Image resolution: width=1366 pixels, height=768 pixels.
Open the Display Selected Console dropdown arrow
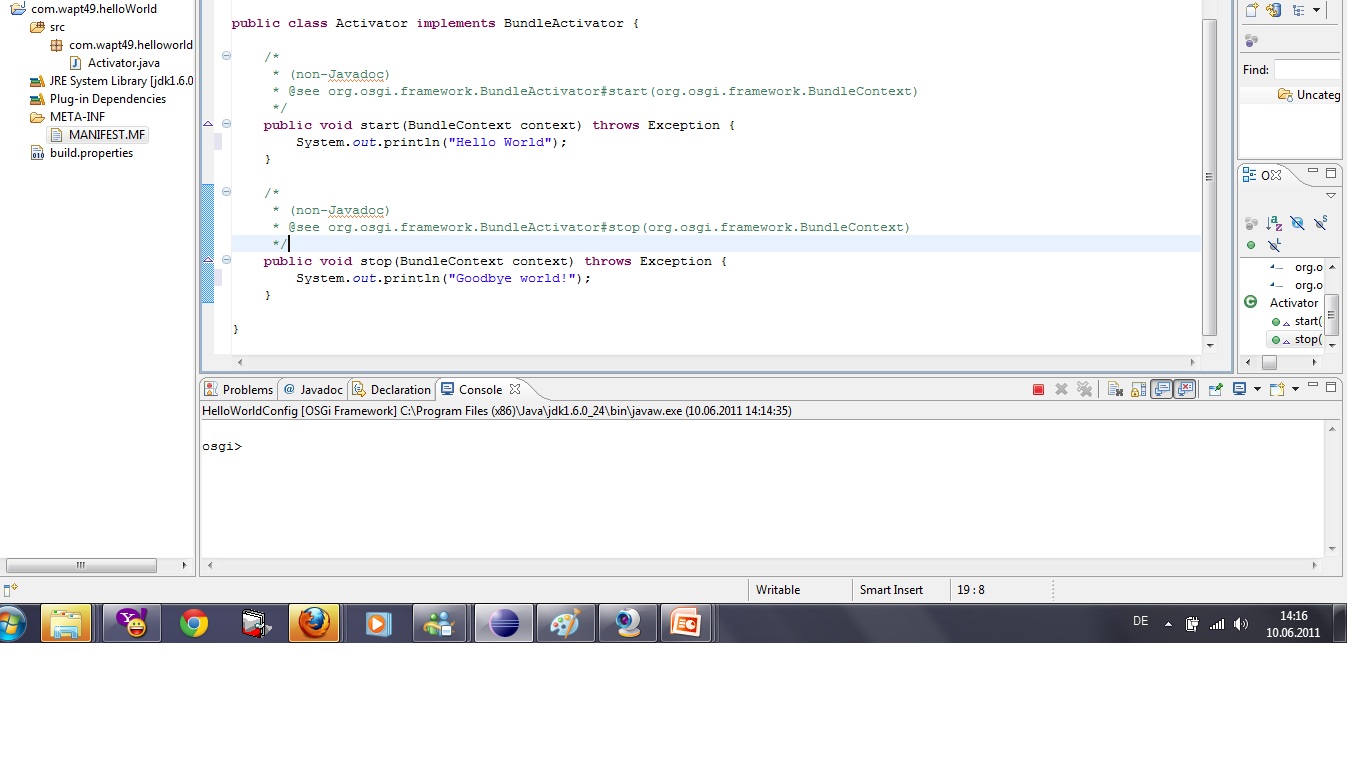[x=1256, y=390]
